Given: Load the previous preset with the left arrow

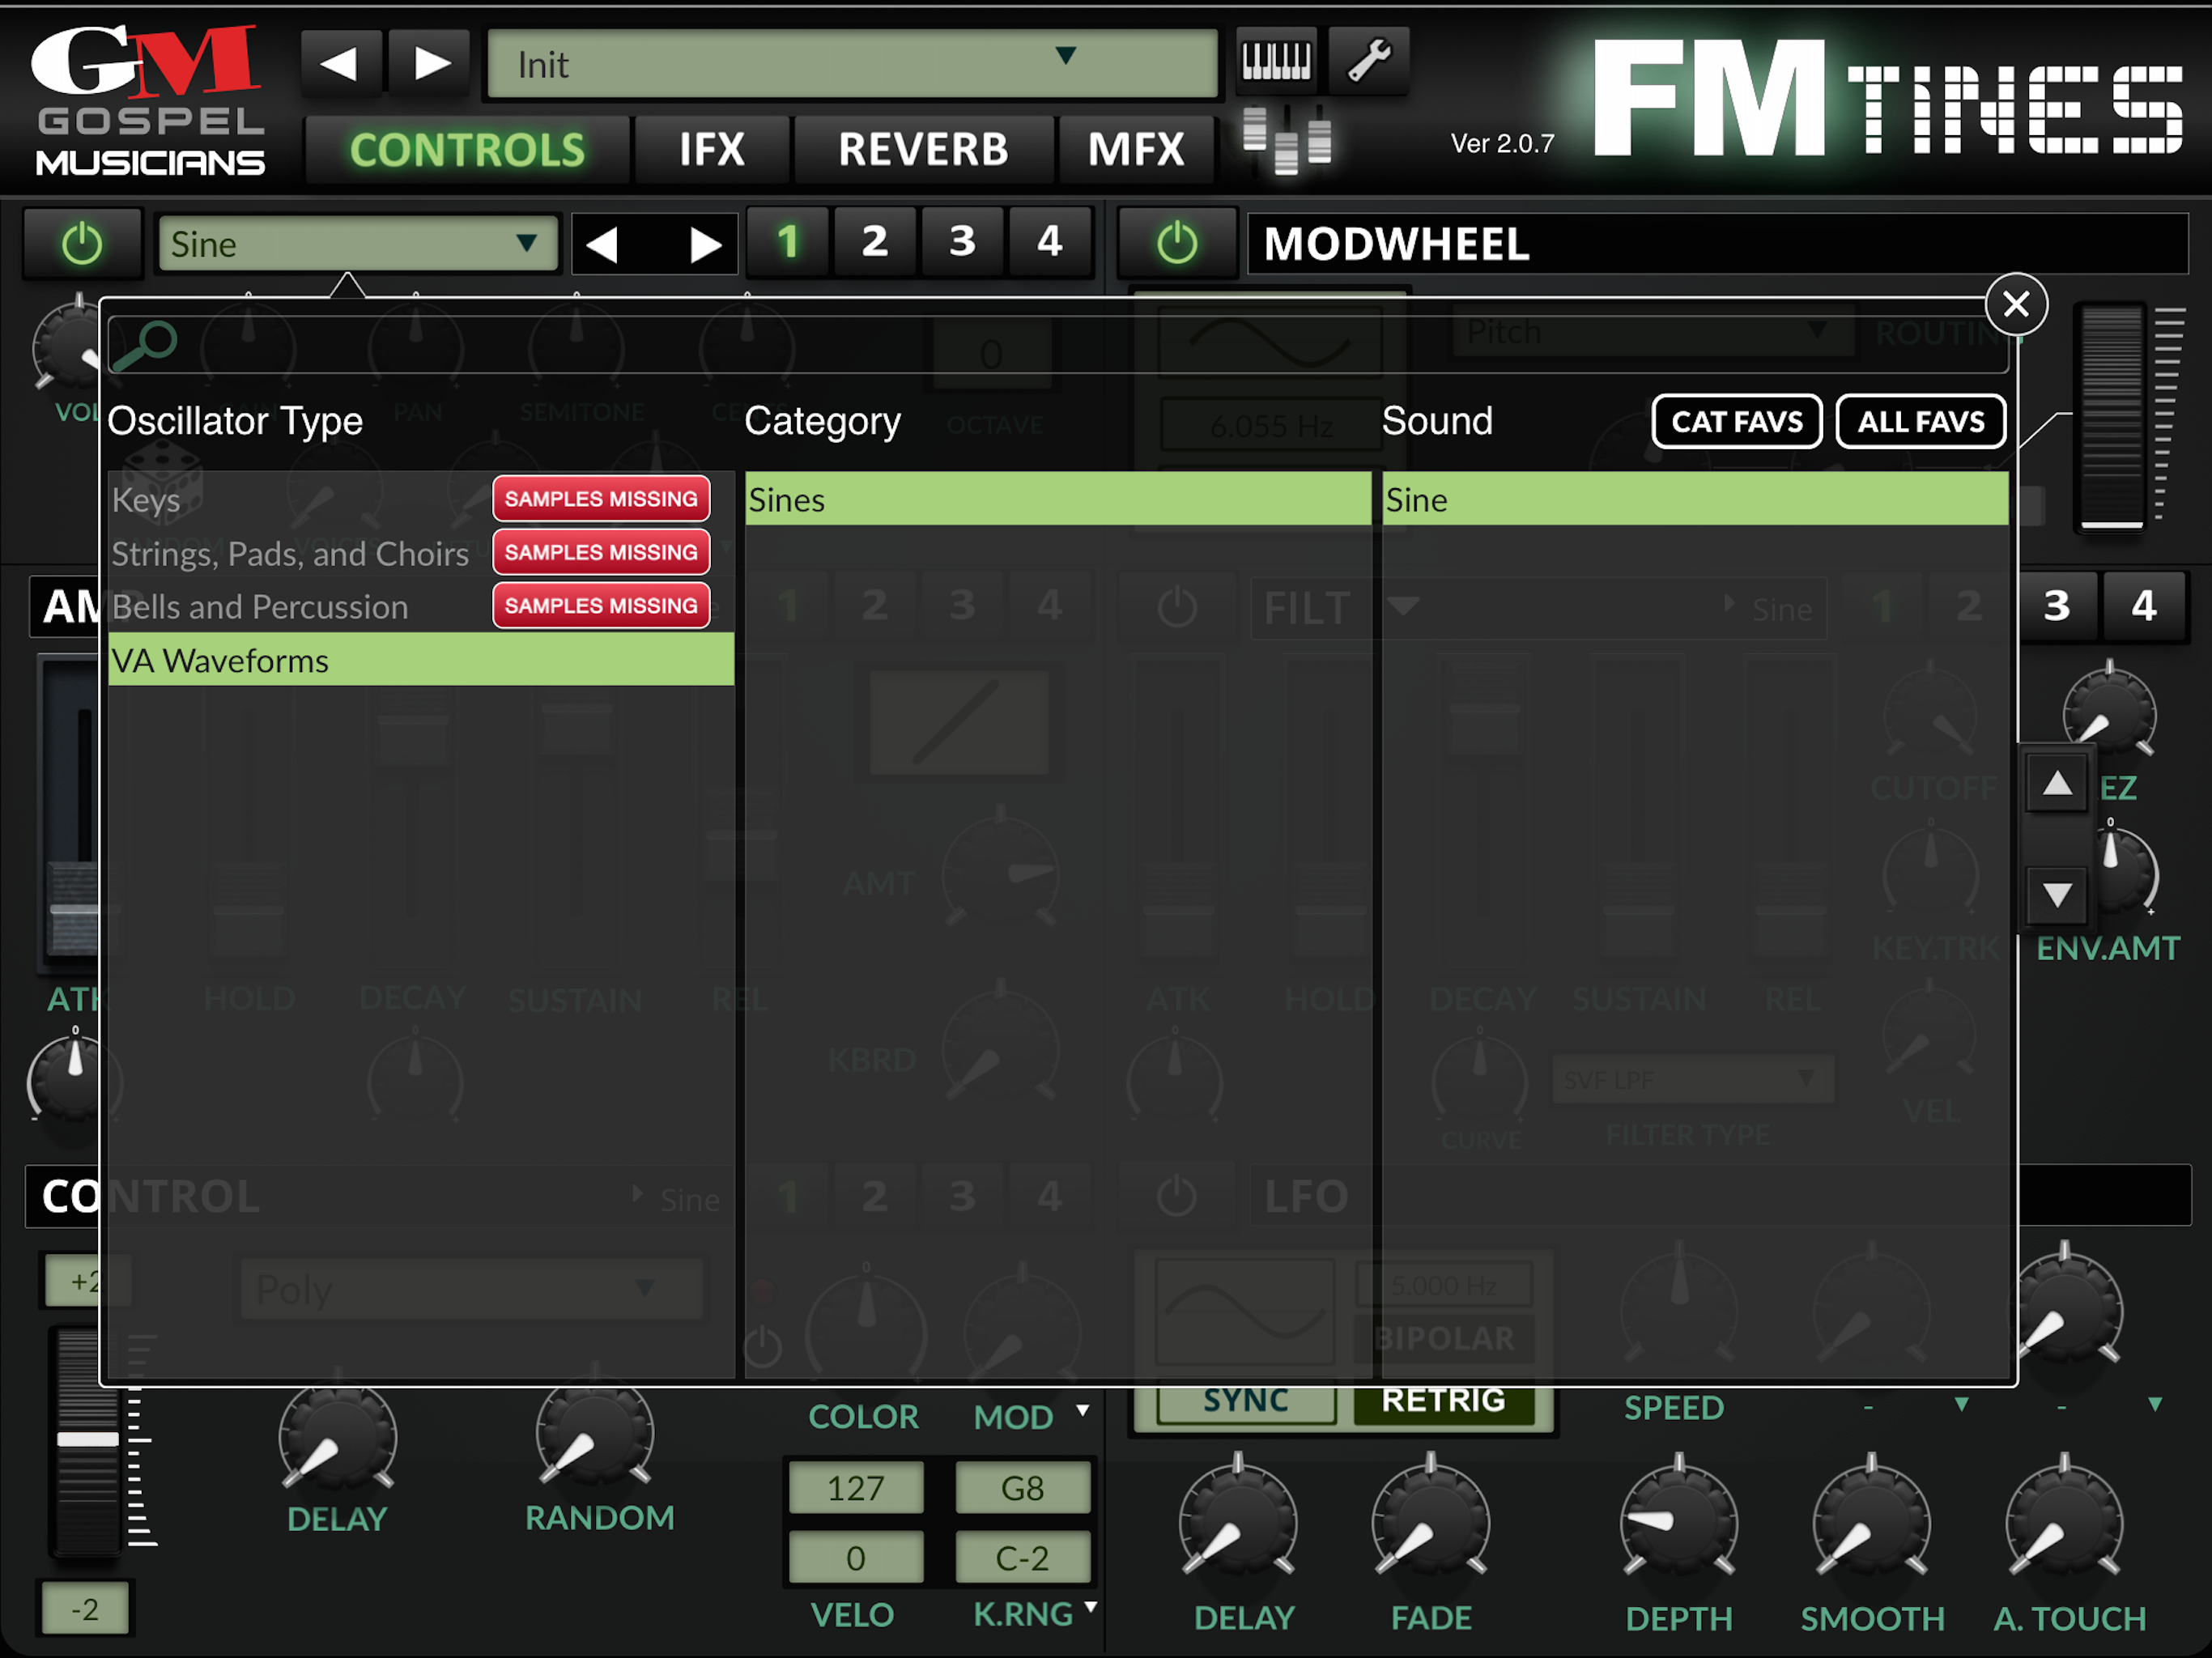Looking at the screenshot, I should pos(340,63).
